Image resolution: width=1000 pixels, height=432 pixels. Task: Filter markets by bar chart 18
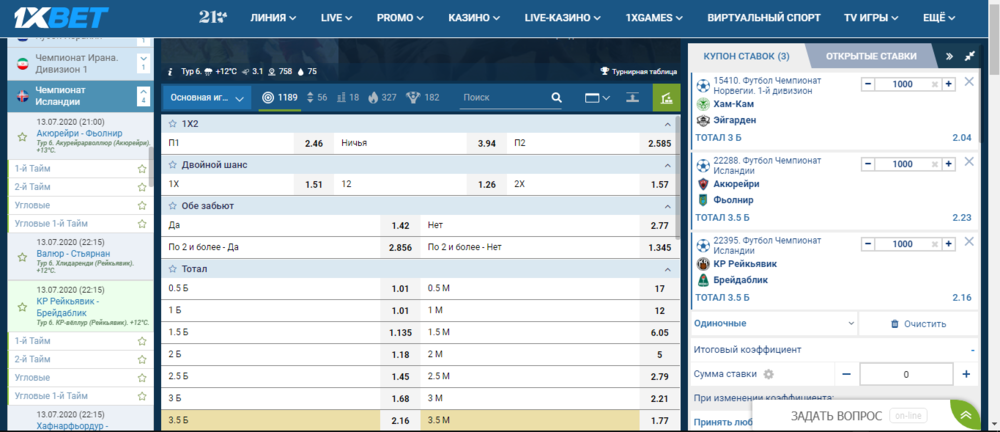[348, 98]
